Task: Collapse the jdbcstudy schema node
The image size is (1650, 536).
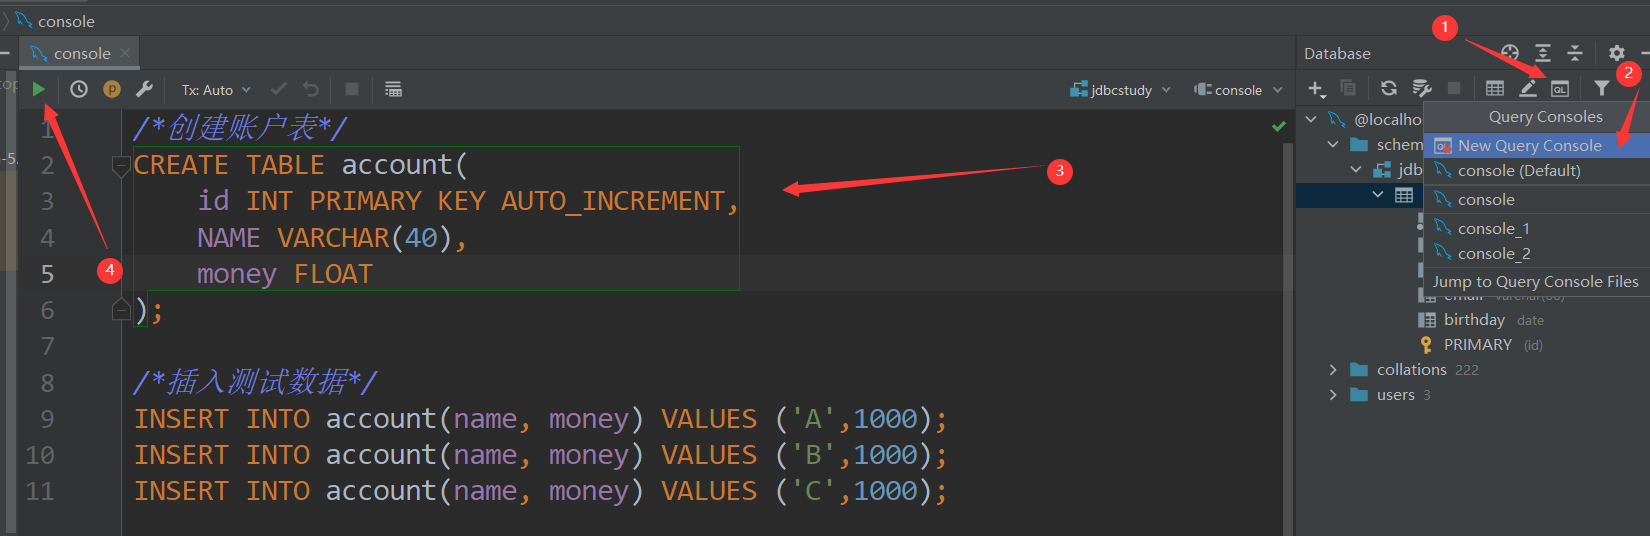Action: (x=1356, y=169)
